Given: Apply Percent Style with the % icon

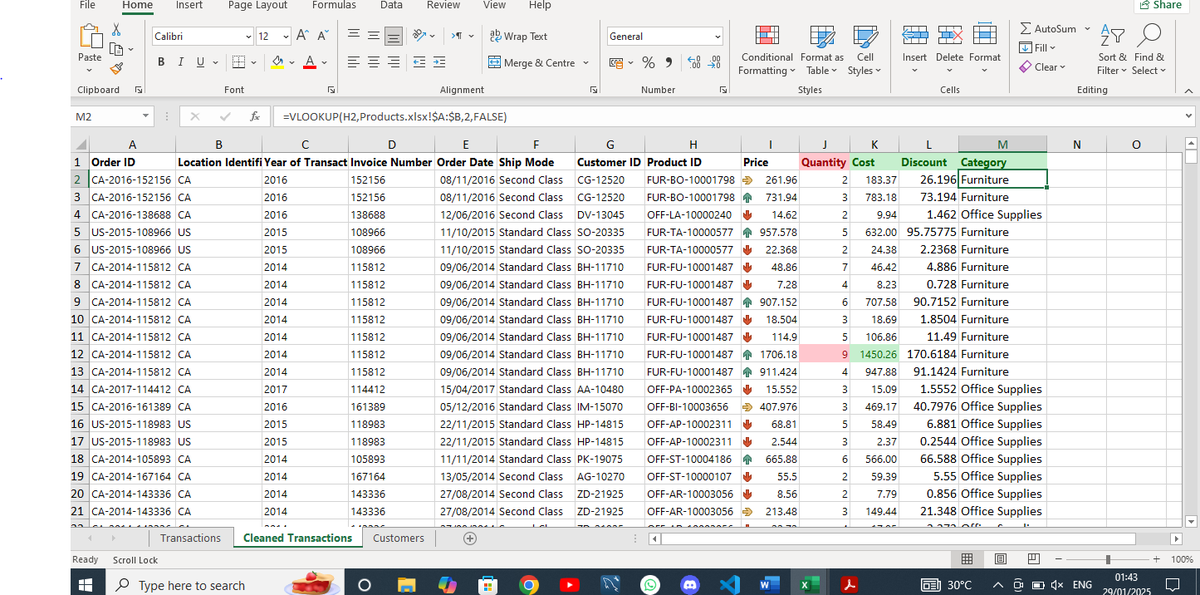Looking at the screenshot, I should [x=648, y=63].
